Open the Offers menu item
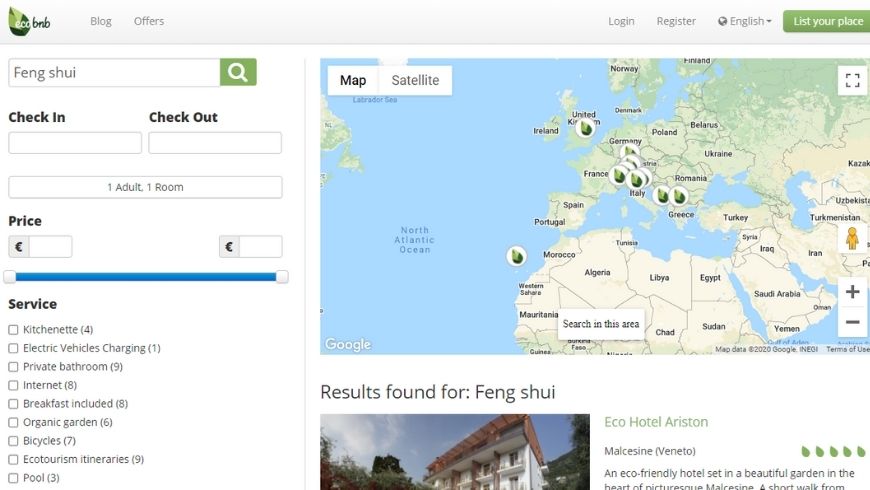 pos(149,21)
